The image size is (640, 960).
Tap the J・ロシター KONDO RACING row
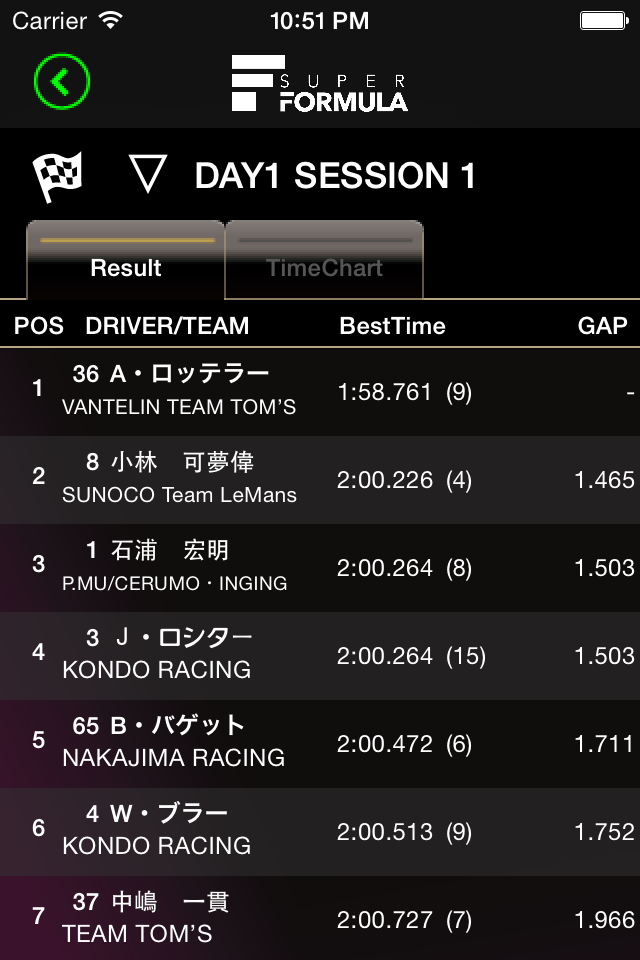pos(320,655)
